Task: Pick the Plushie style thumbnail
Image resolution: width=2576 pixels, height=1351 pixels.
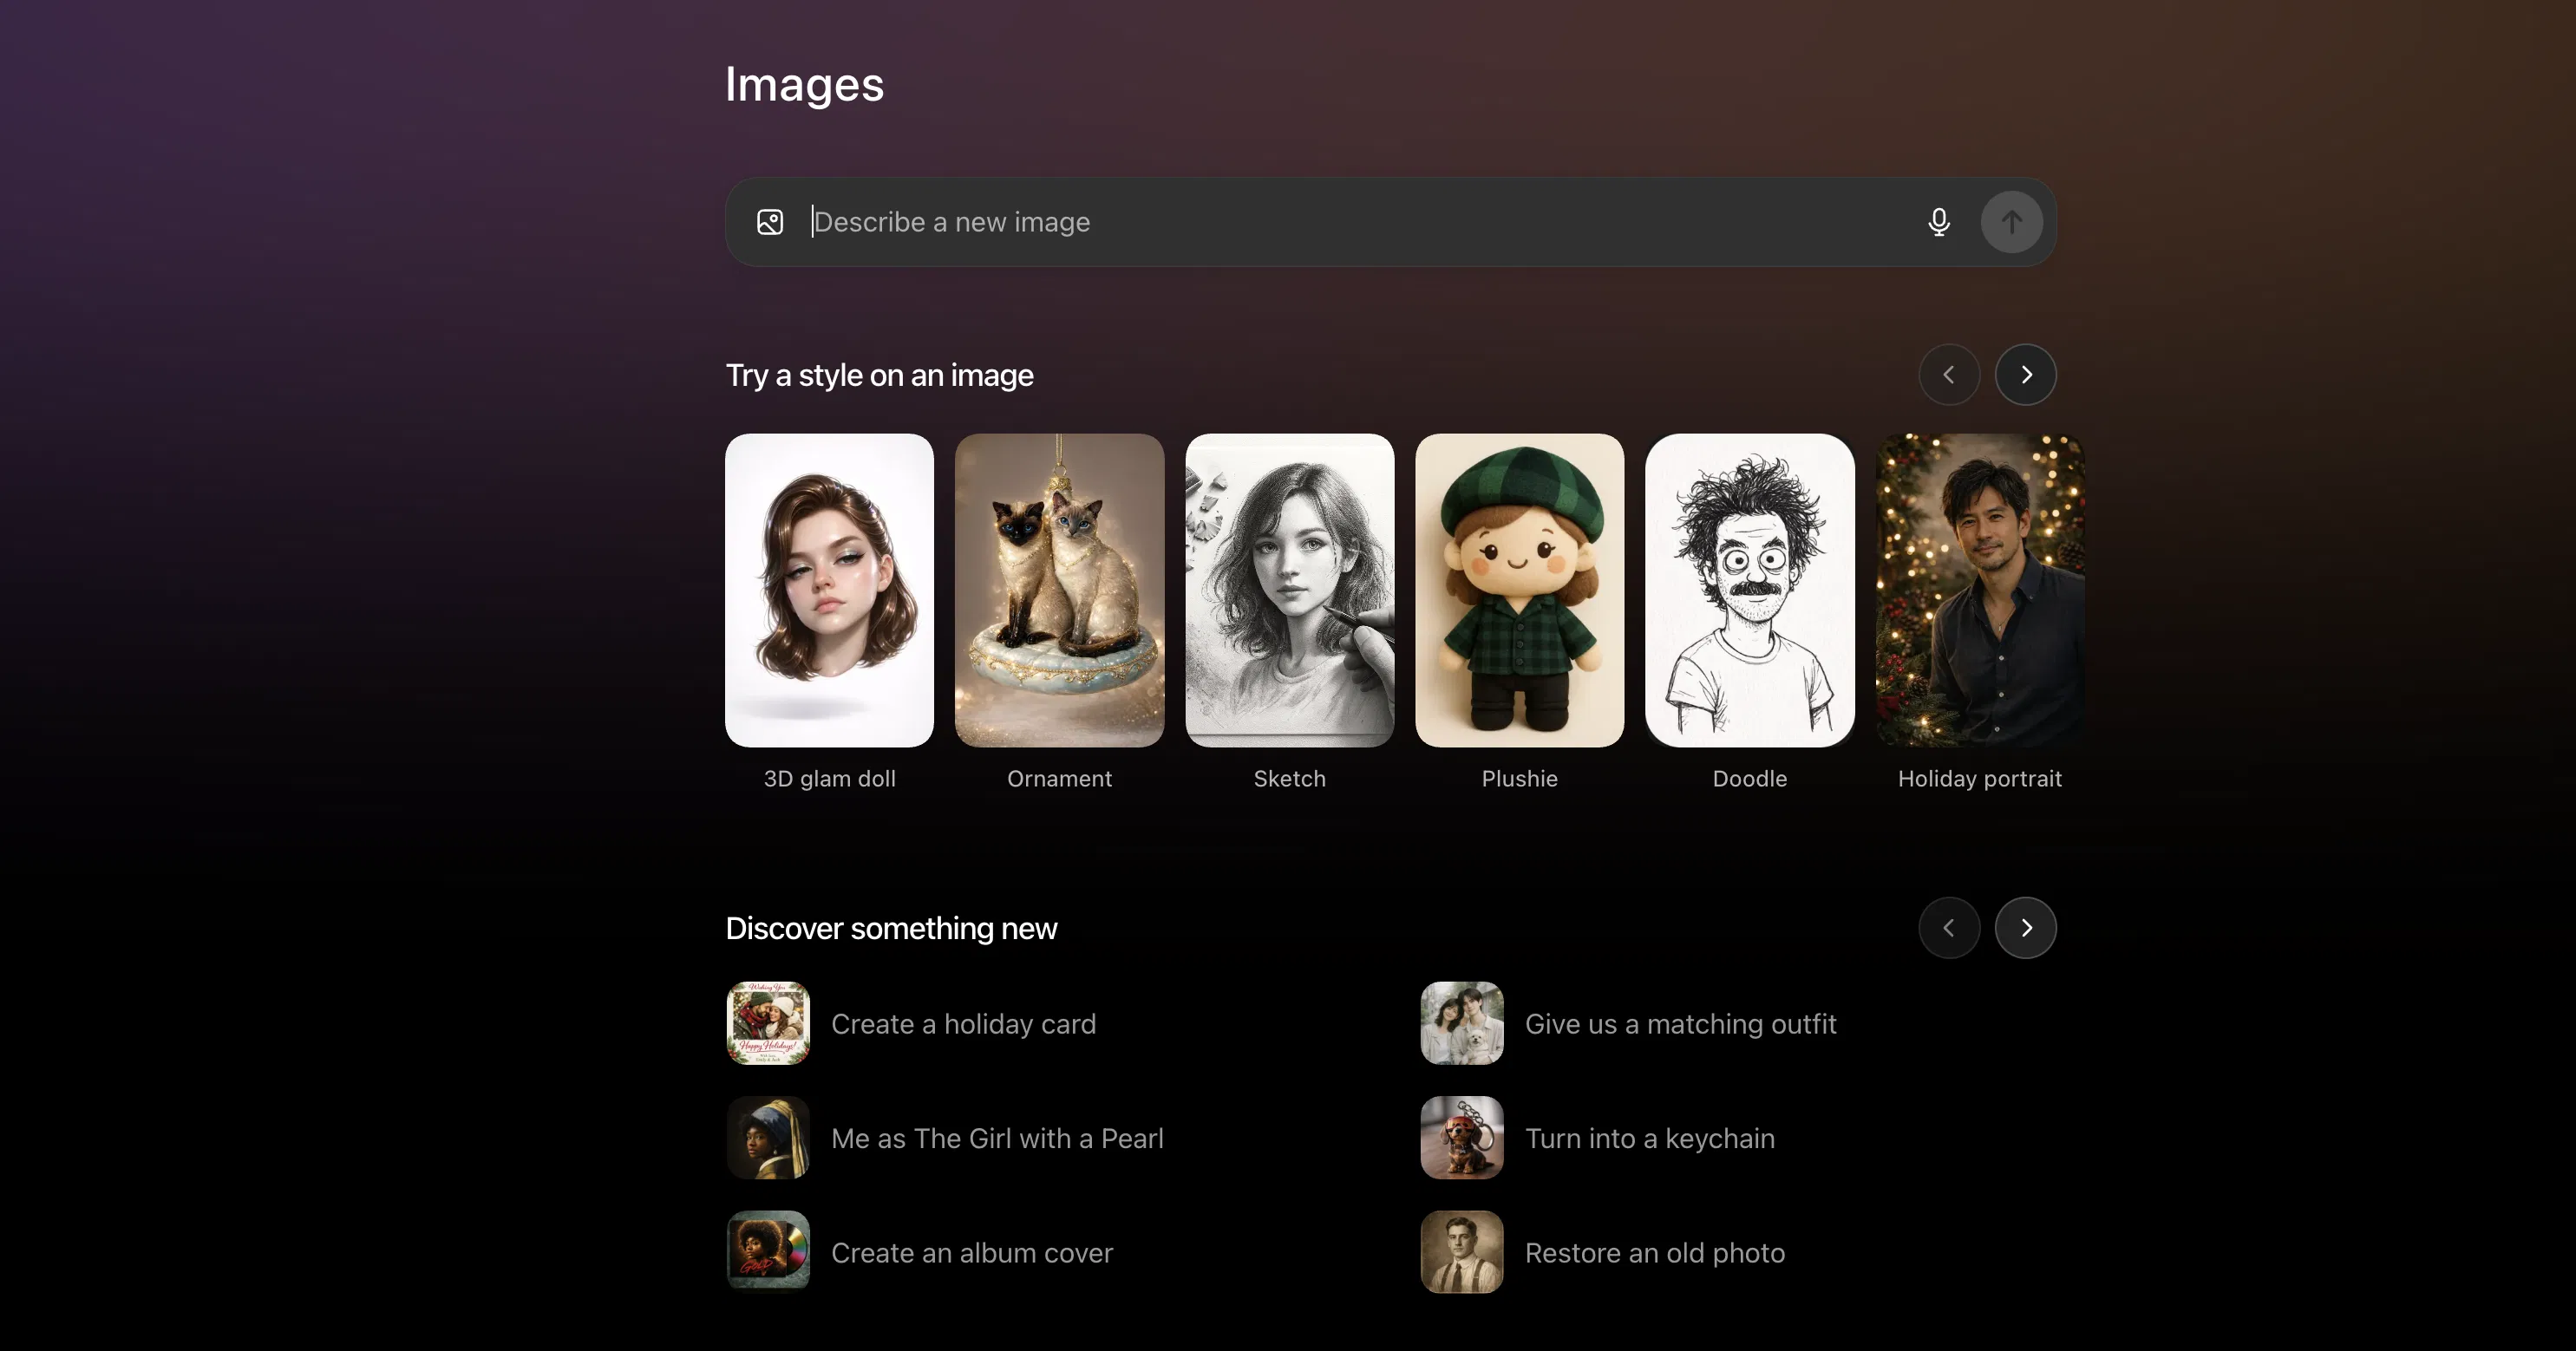Action: [1518, 591]
